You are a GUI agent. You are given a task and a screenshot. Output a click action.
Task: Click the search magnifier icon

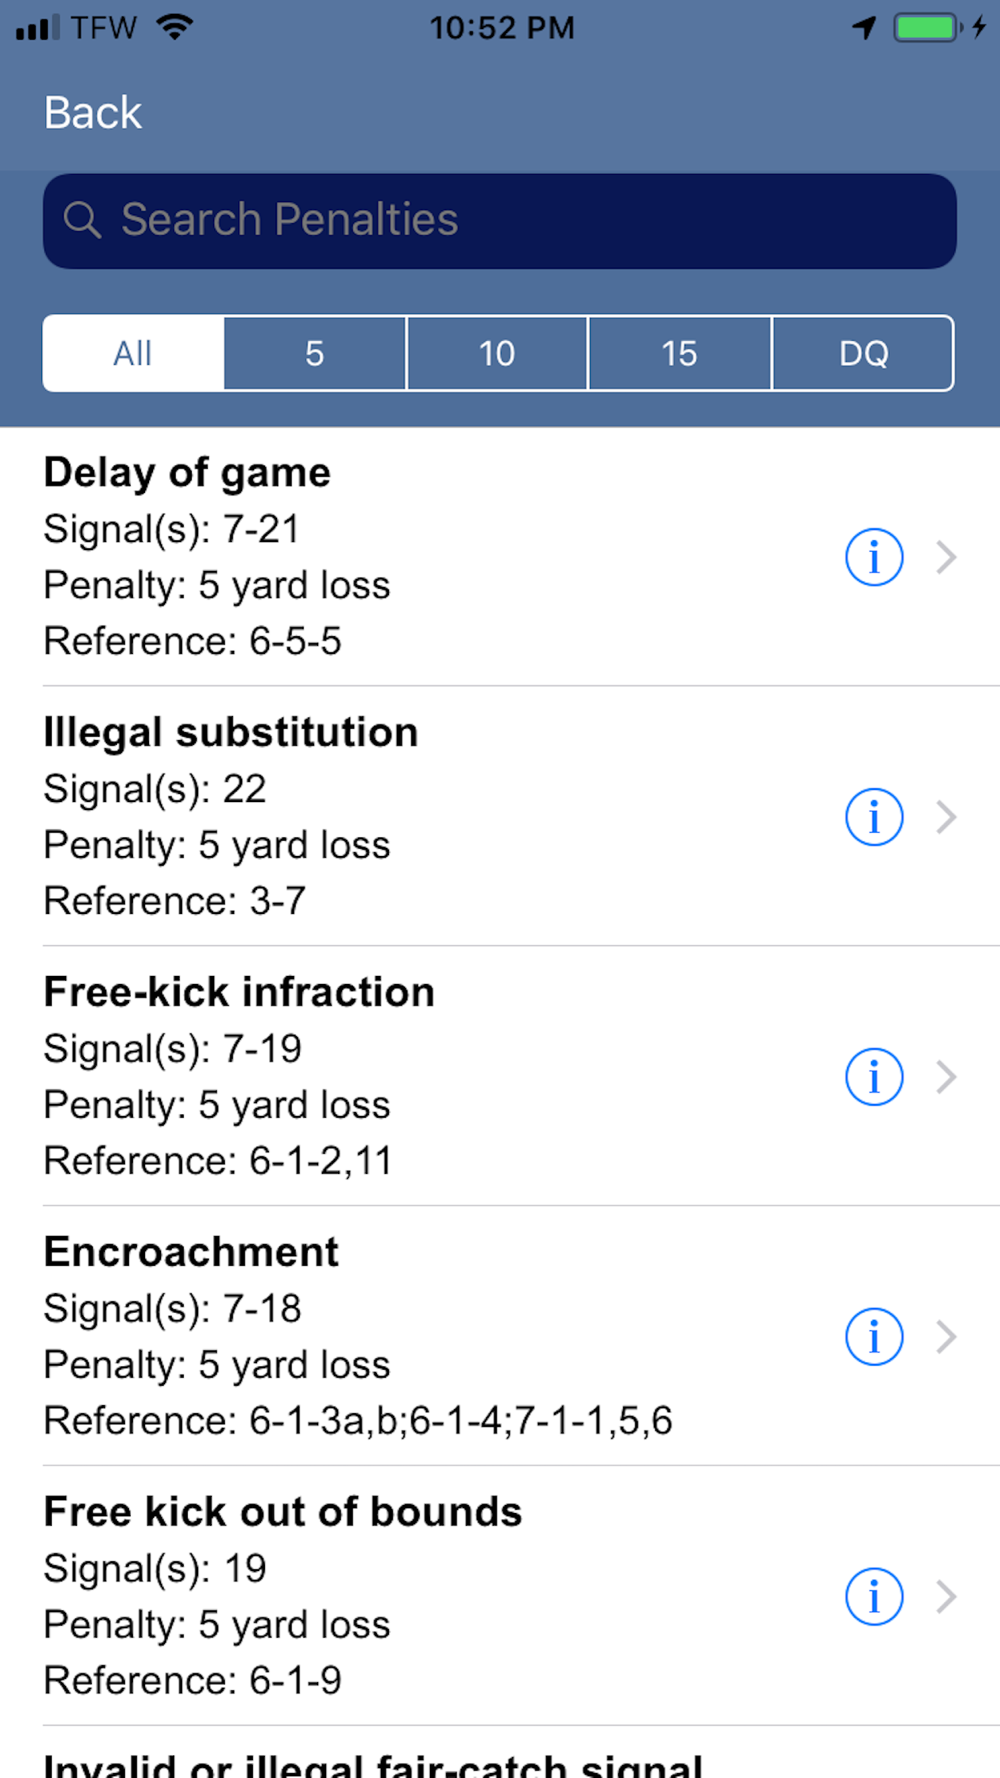tap(82, 220)
